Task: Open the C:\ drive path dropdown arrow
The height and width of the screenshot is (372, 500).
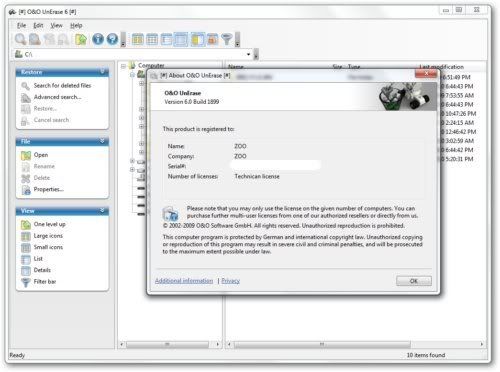Action: [x=249, y=54]
